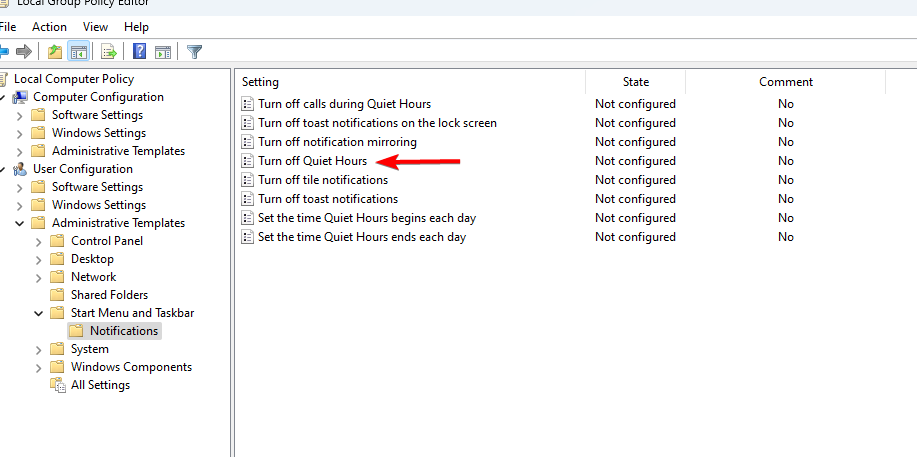Collapse the Start Menu and Taskbar node
917x457 pixels.
point(39,313)
